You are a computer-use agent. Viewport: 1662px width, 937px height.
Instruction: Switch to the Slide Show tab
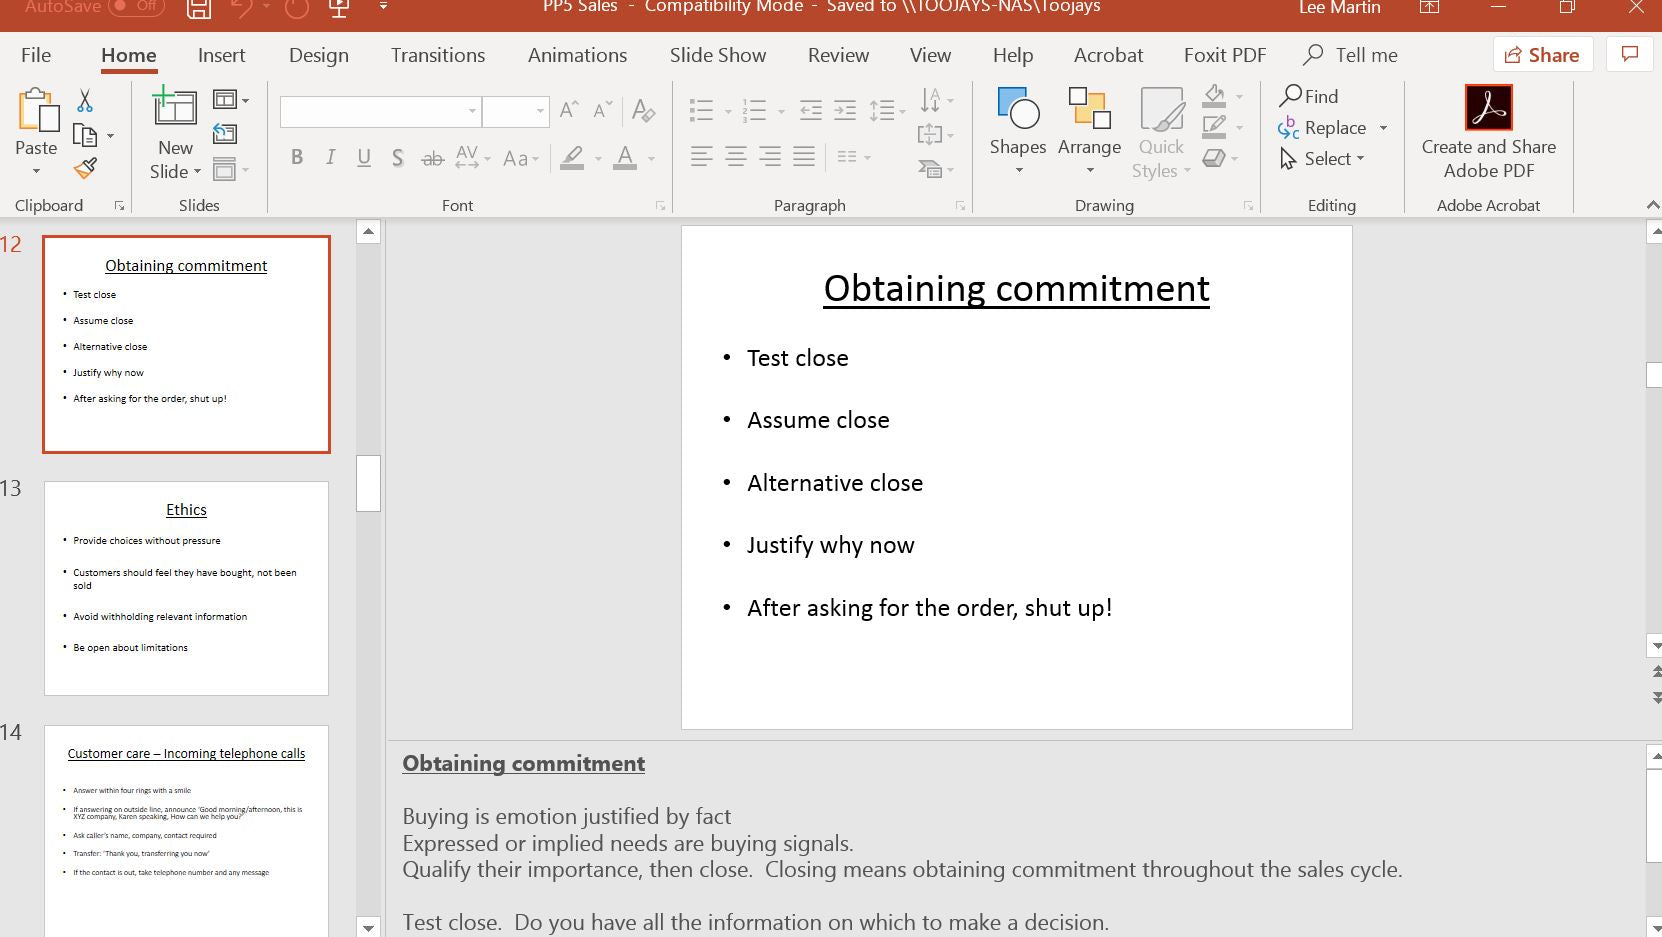click(x=718, y=55)
